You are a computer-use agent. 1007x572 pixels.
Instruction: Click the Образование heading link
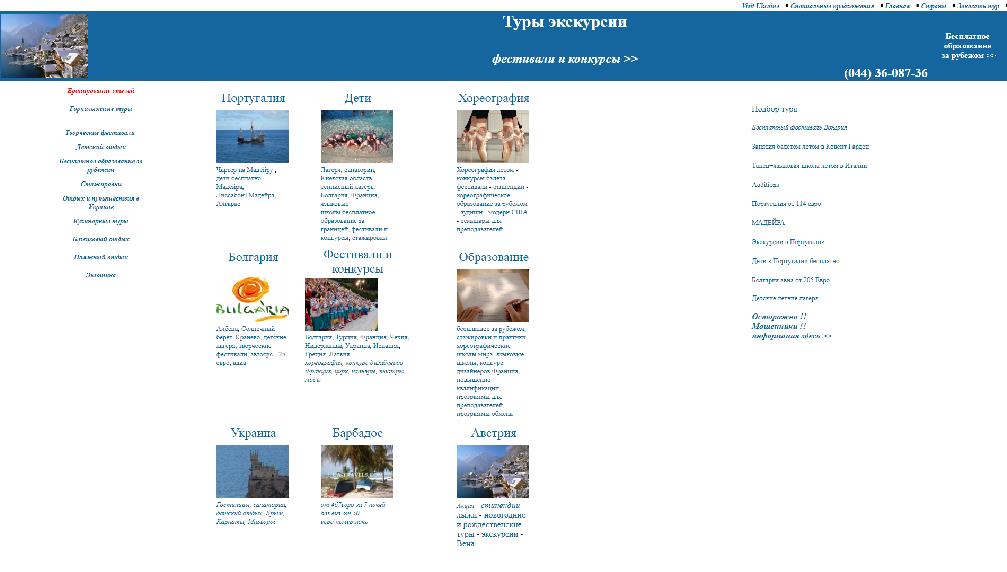pyautogui.click(x=493, y=257)
